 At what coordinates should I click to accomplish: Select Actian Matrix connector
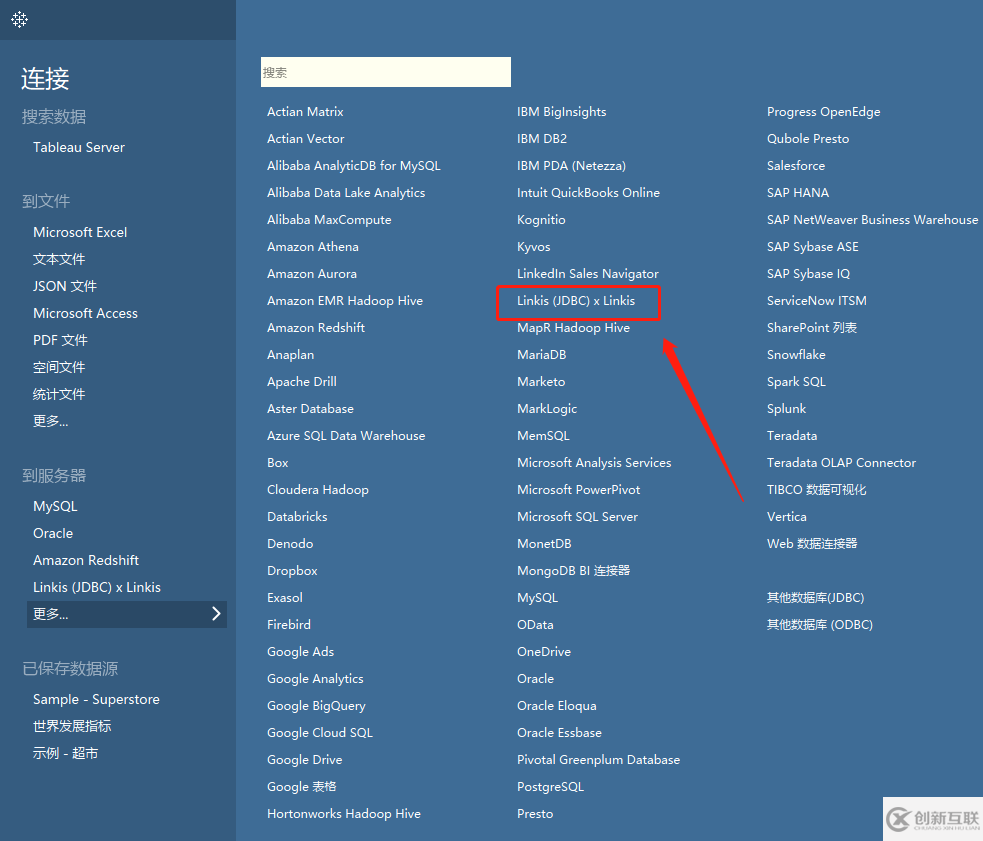[305, 112]
